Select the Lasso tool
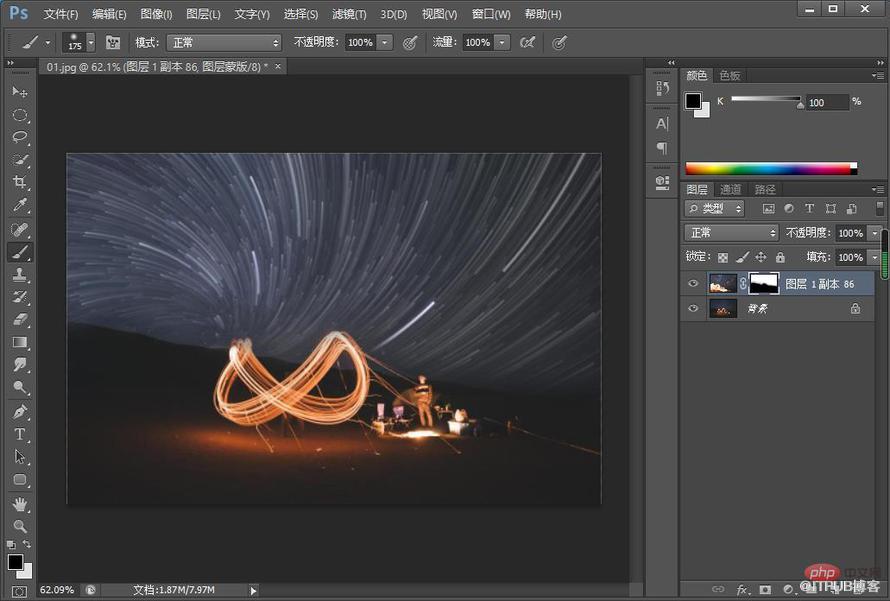The height and width of the screenshot is (601, 890). point(20,137)
